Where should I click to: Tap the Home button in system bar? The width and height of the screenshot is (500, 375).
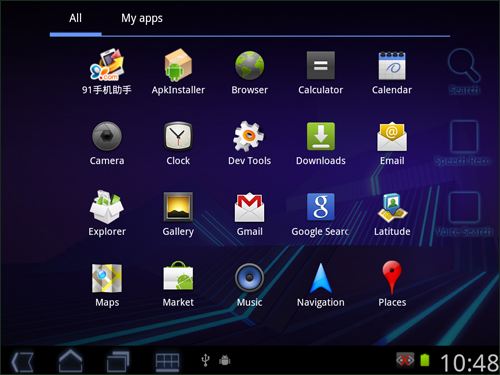coord(70,361)
